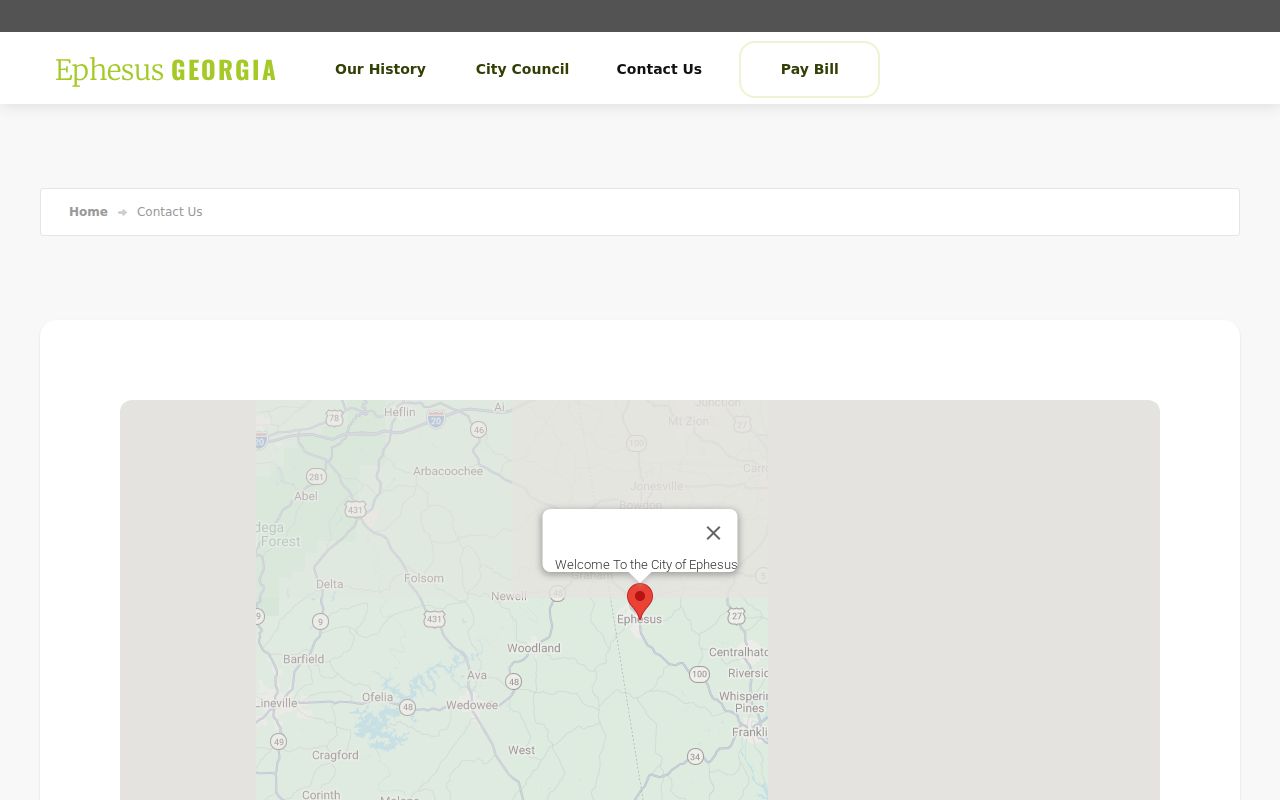Click the red map location marker

640,601
